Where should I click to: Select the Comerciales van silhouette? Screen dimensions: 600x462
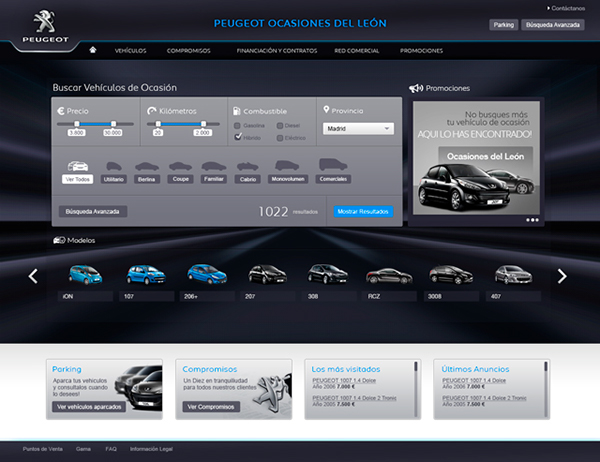333,165
